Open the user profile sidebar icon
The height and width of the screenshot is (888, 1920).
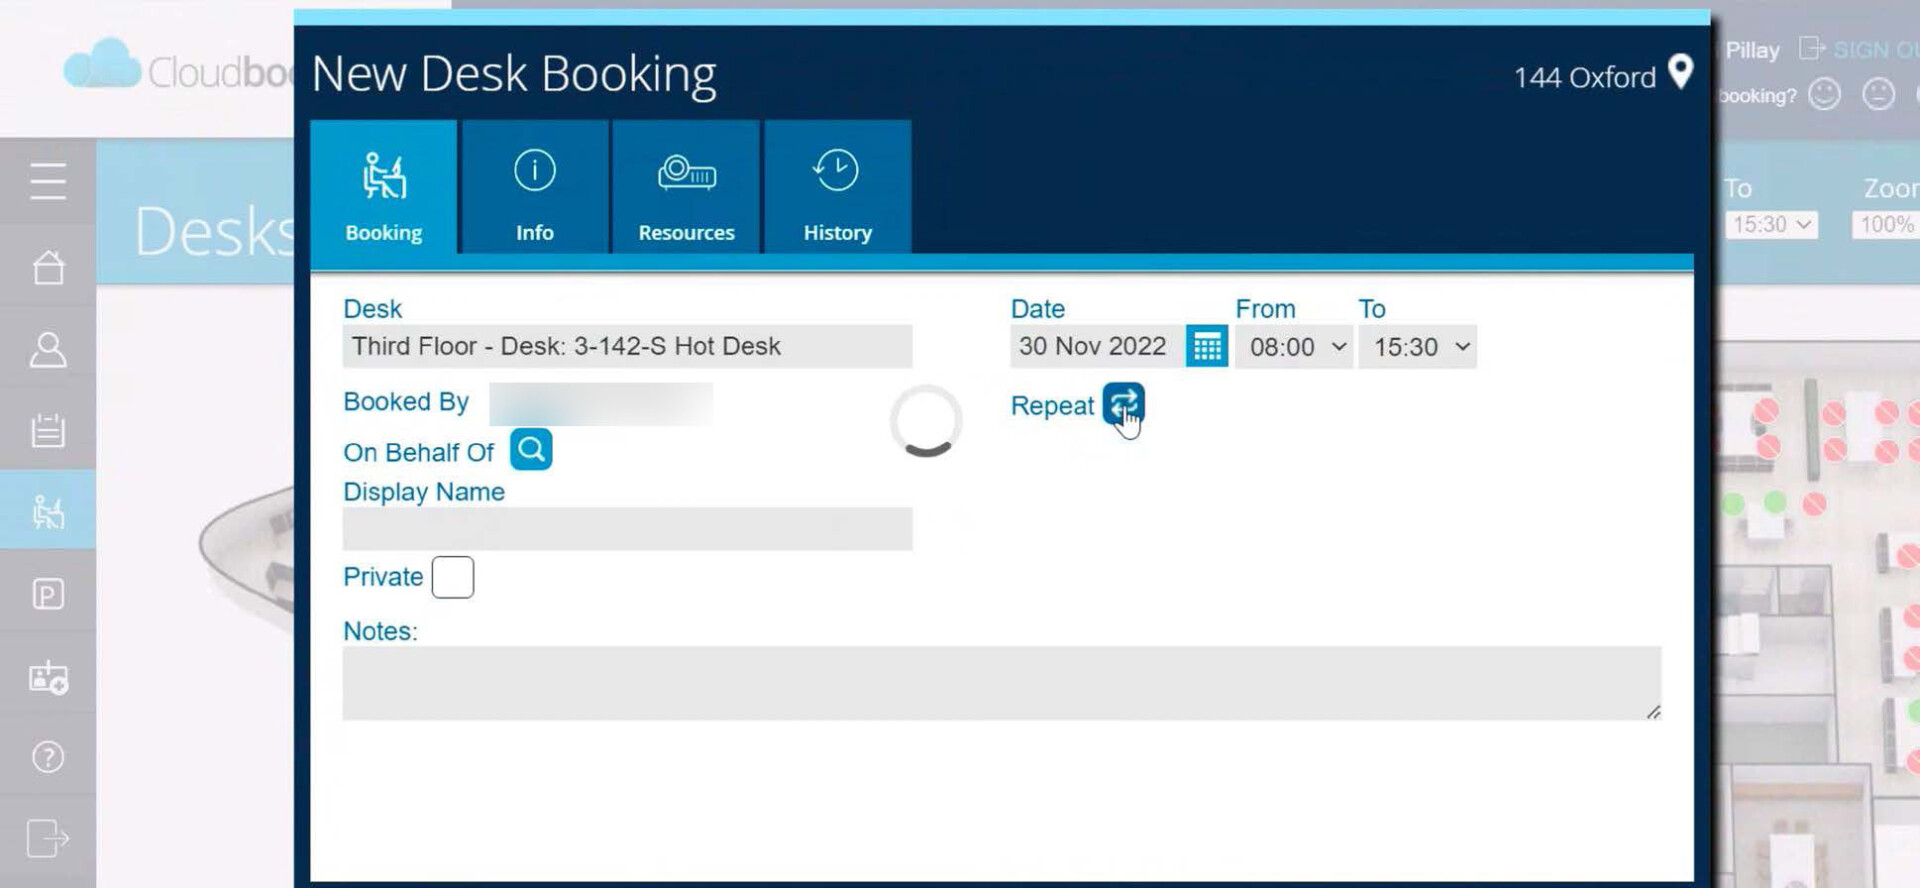(x=48, y=349)
